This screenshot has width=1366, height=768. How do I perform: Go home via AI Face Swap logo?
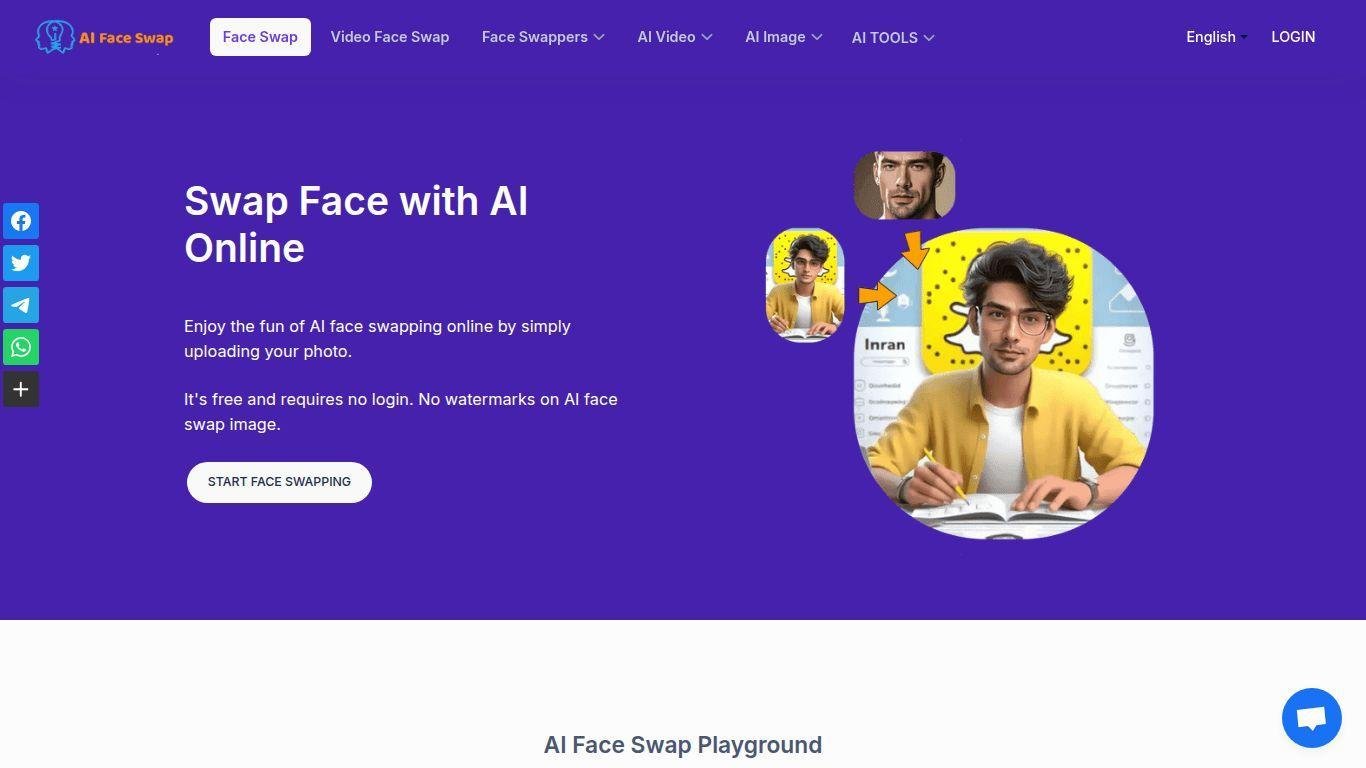click(x=104, y=37)
